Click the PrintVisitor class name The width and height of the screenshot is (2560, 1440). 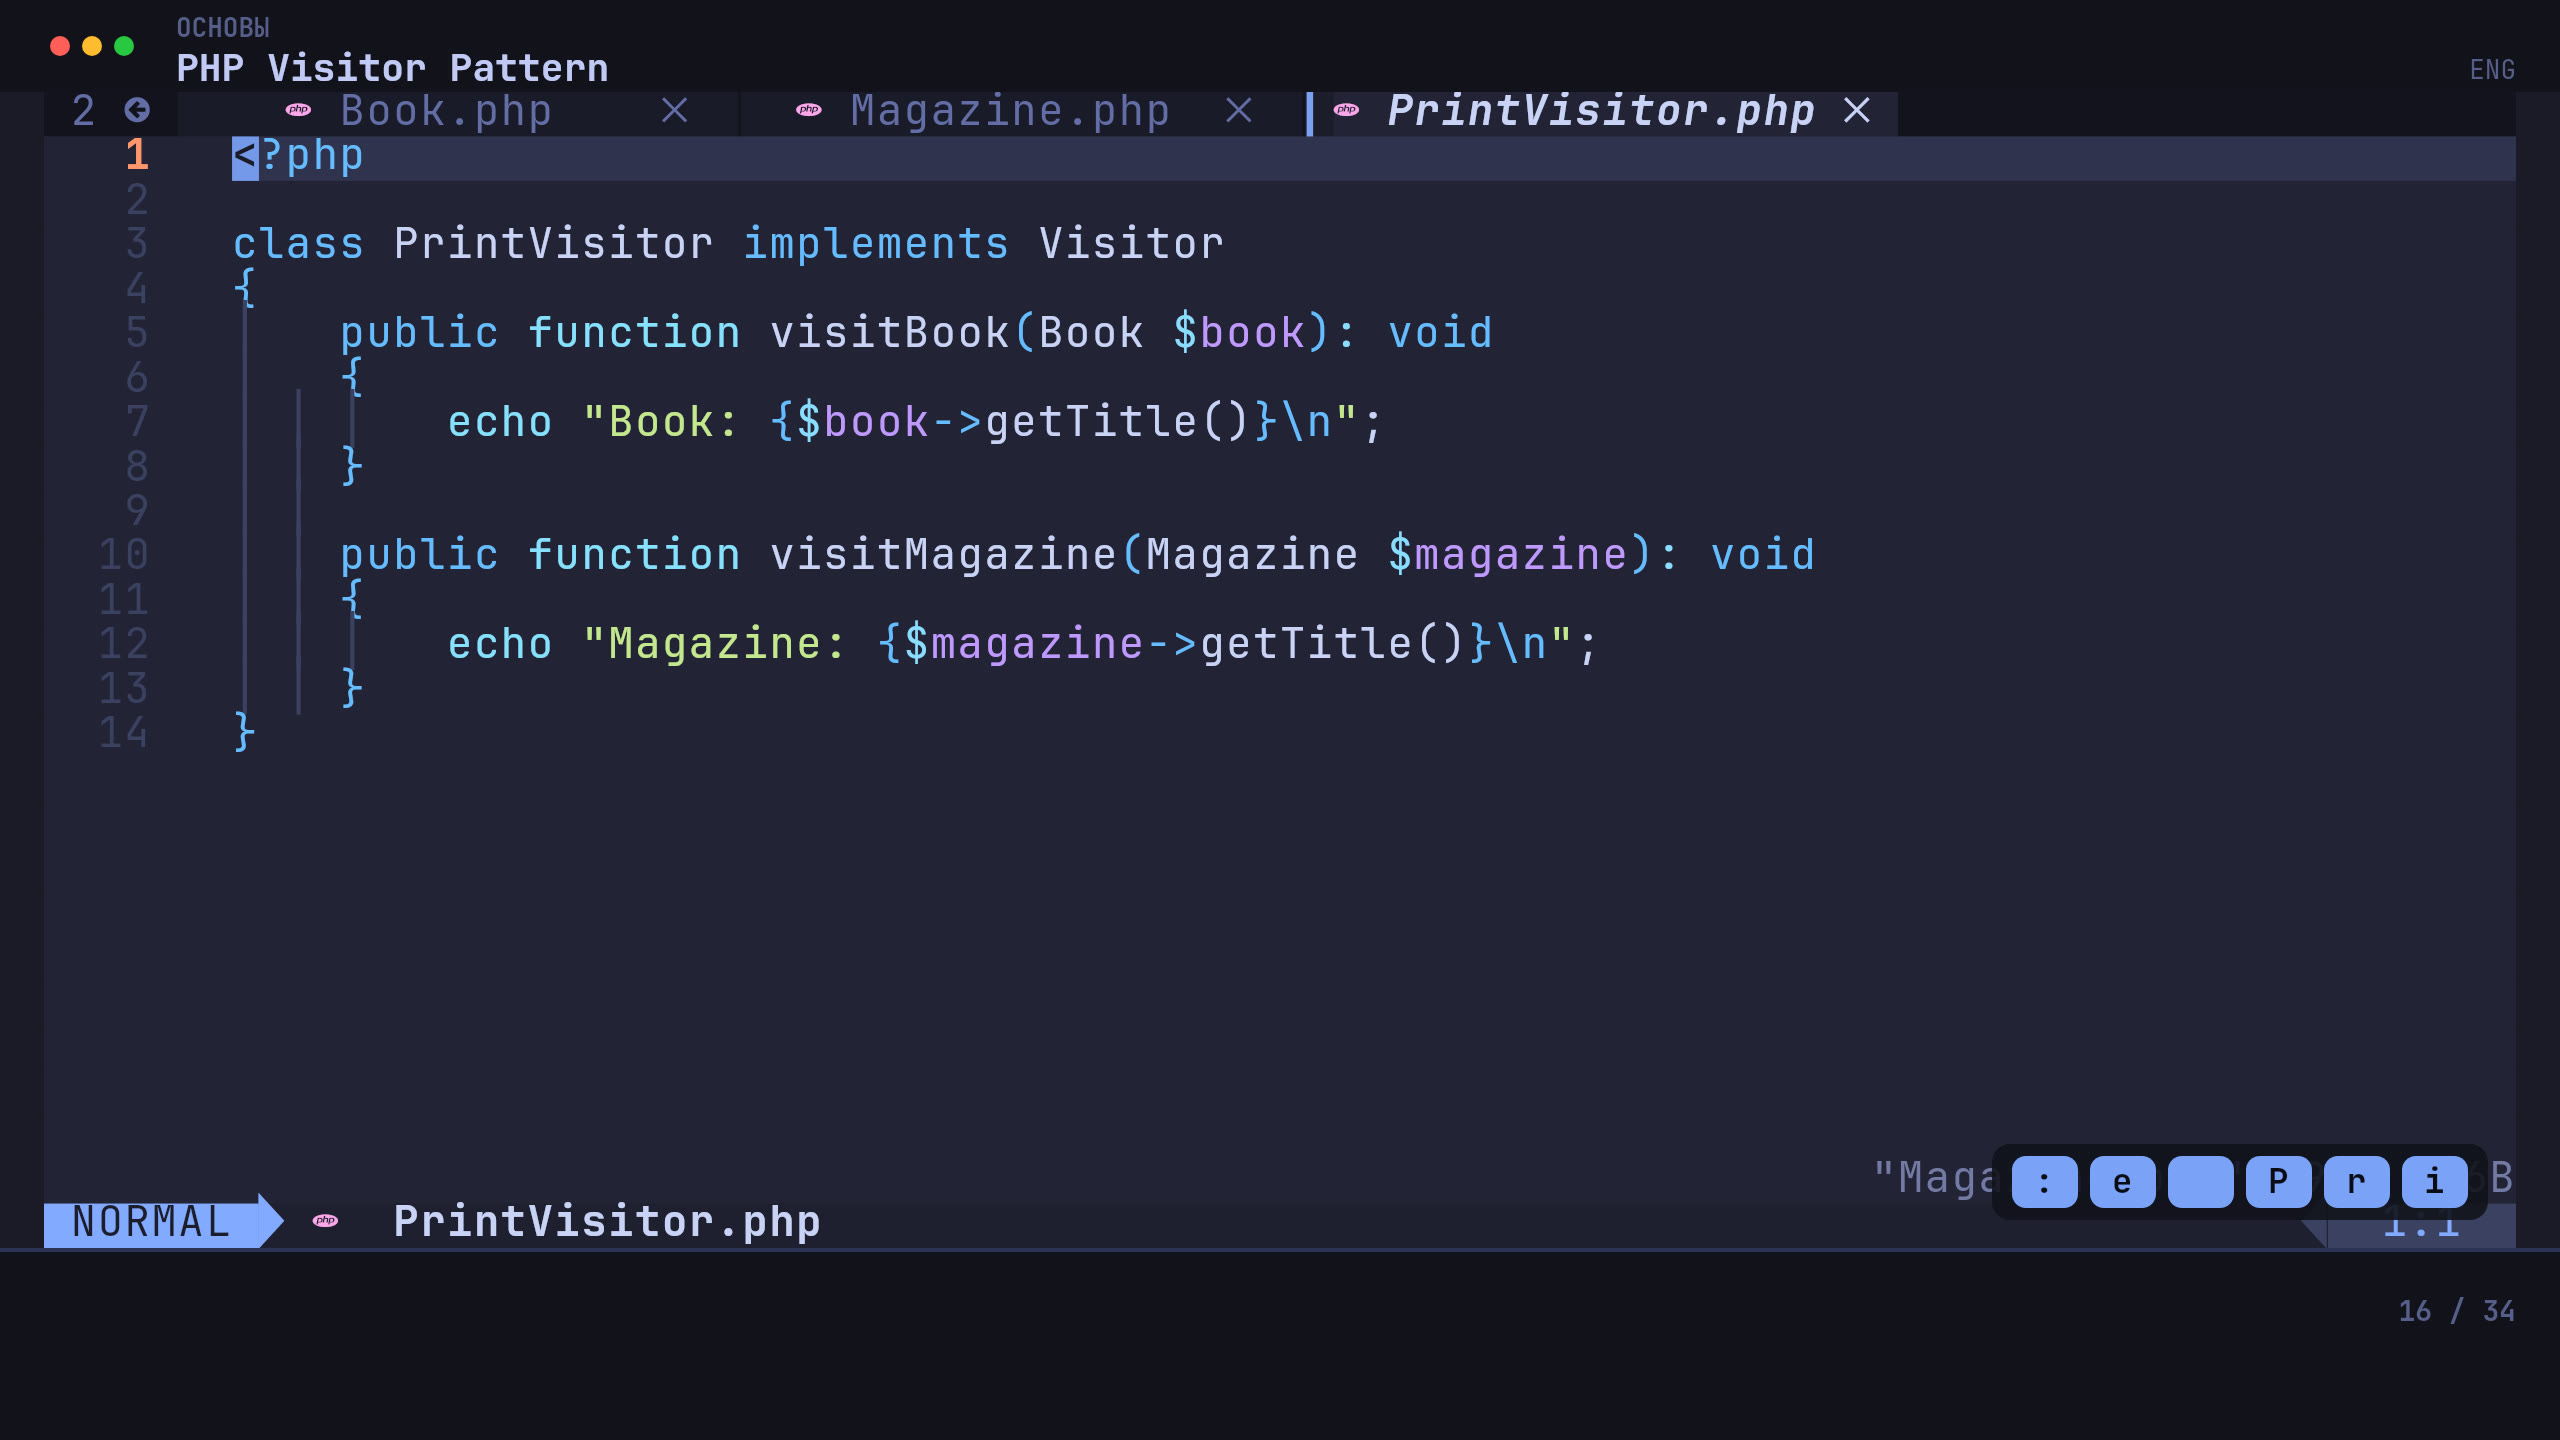(x=553, y=244)
